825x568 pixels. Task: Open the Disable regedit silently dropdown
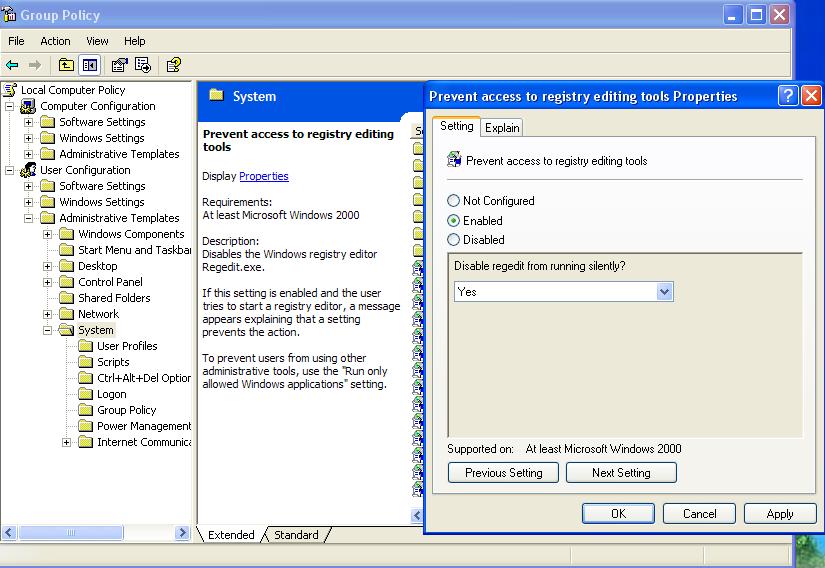[x=665, y=291]
